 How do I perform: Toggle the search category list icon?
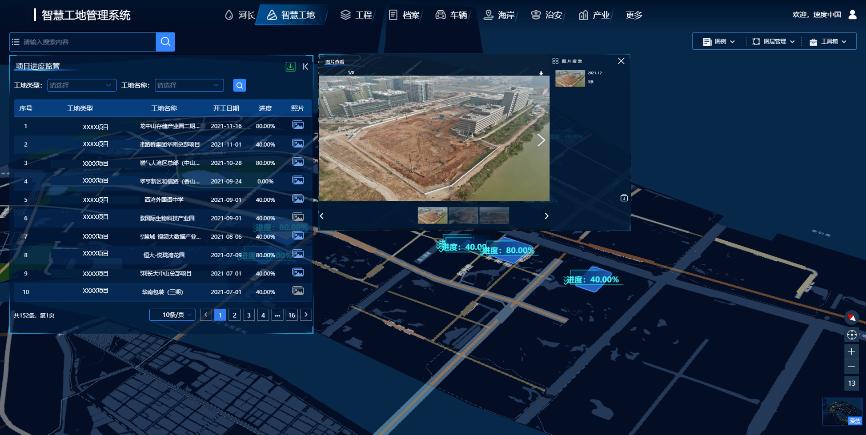coord(15,41)
